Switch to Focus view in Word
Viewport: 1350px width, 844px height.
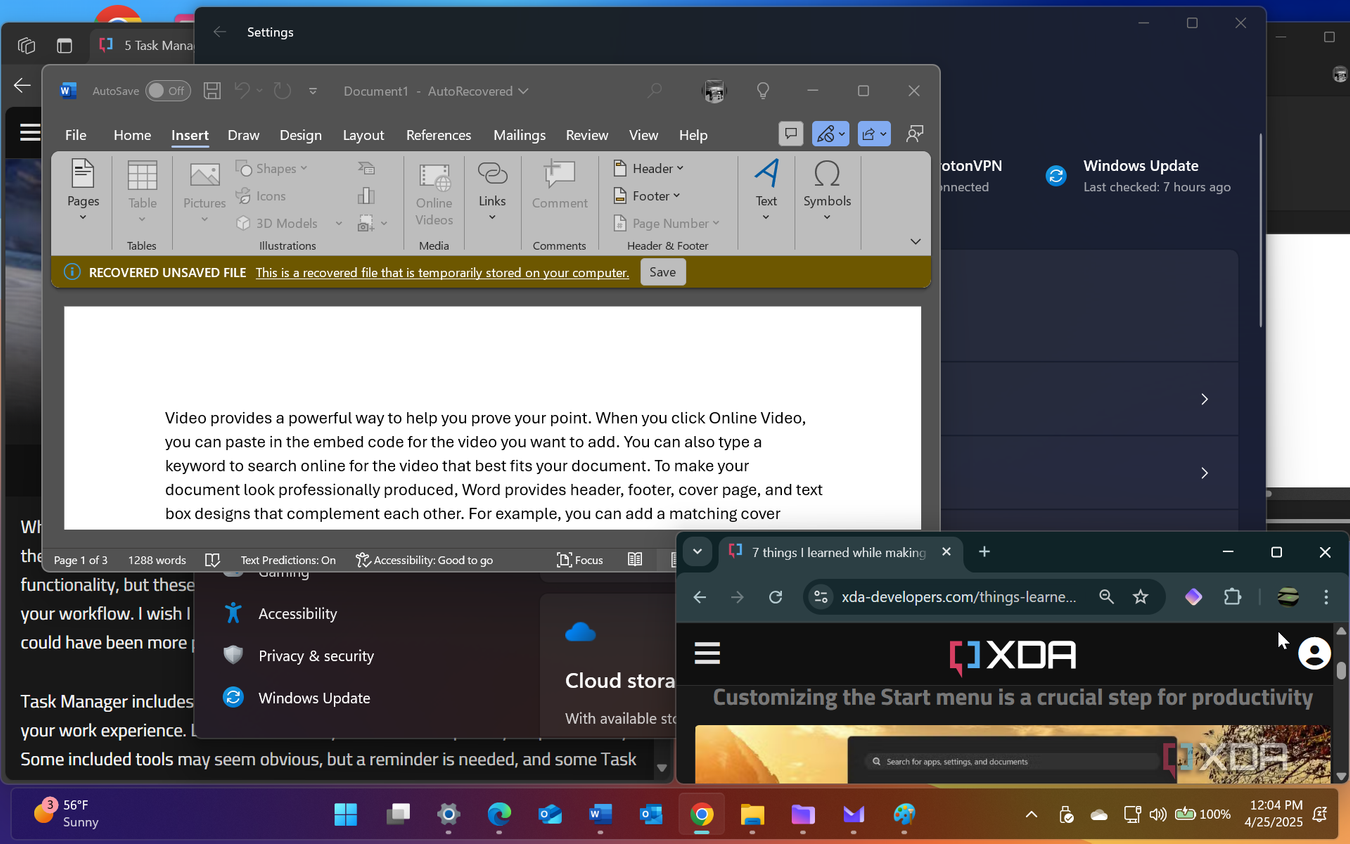[x=580, y=560]
